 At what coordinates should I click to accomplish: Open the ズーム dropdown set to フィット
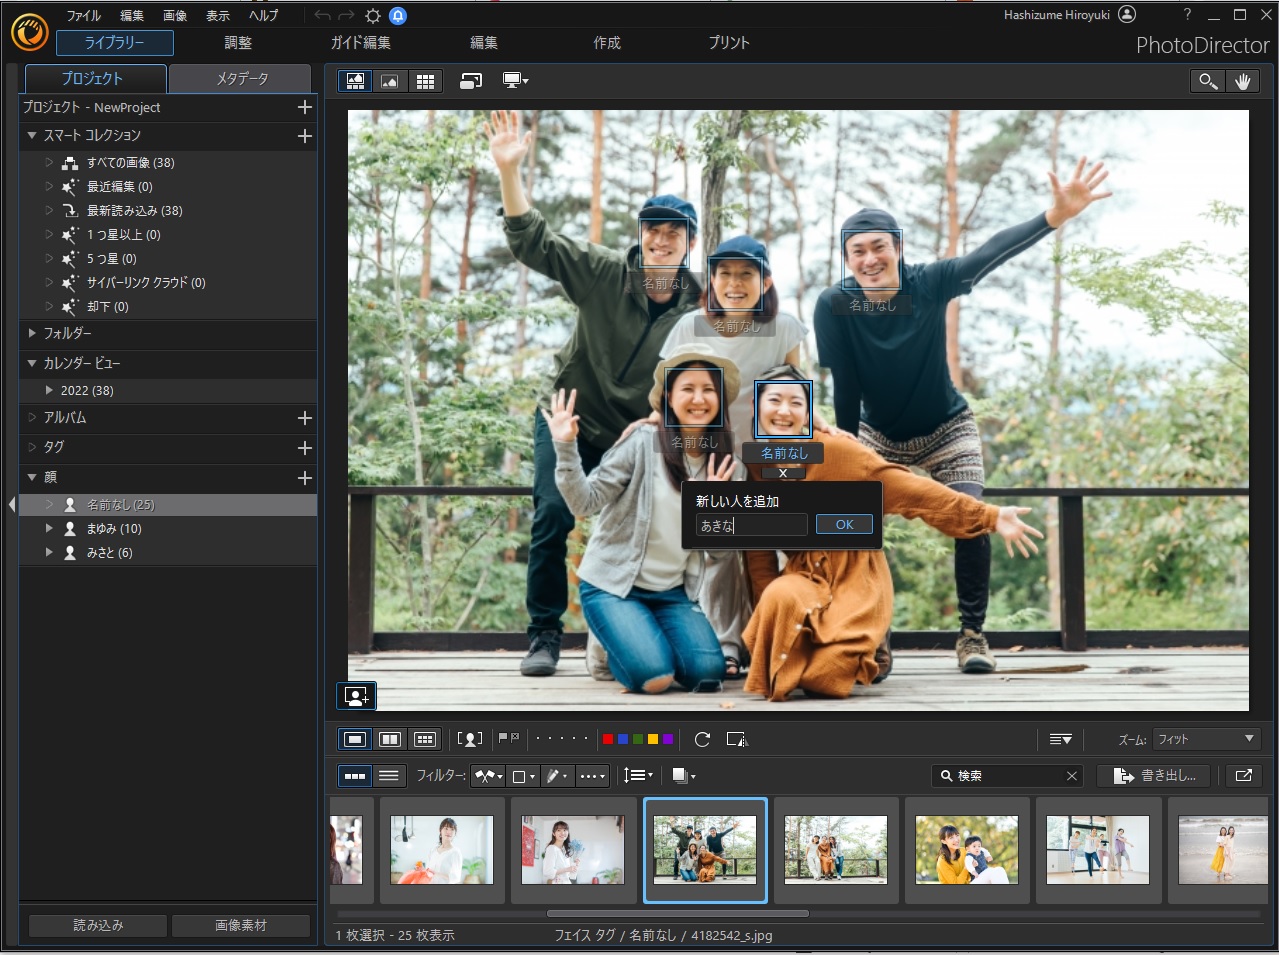pos(1206,739)
